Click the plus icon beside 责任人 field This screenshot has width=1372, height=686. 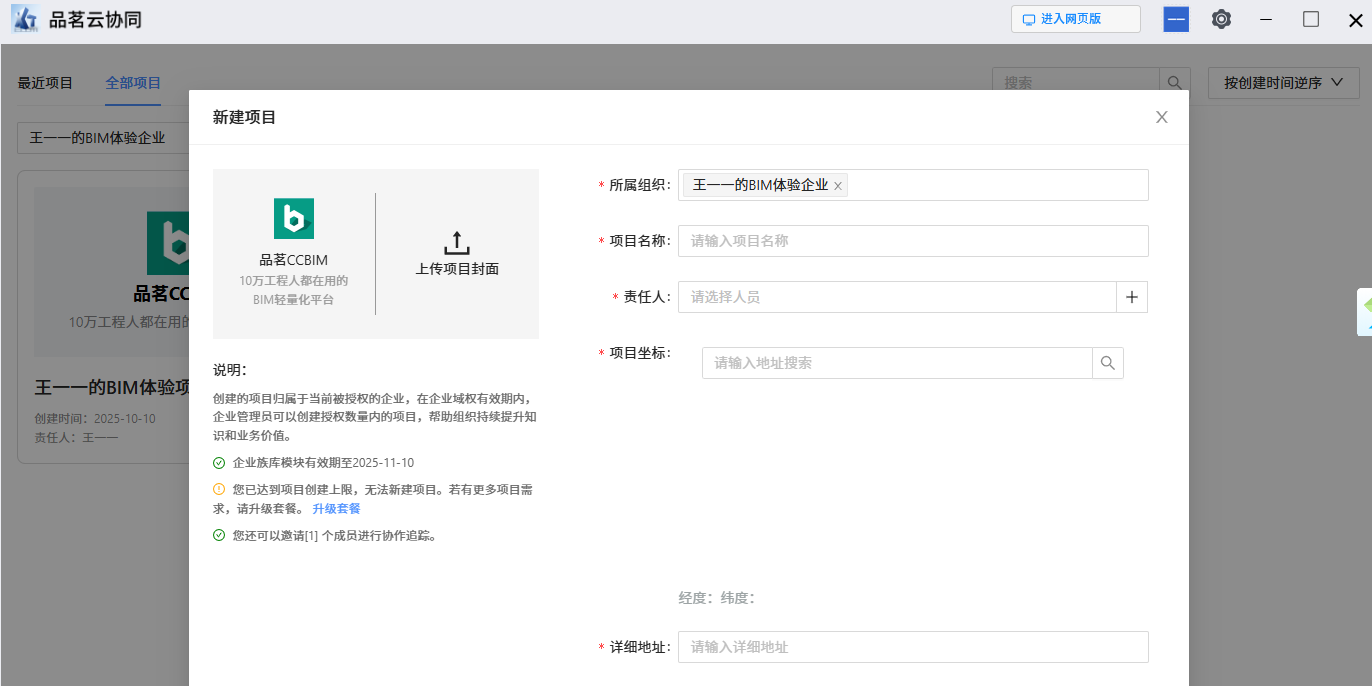tap(1131, 297)
